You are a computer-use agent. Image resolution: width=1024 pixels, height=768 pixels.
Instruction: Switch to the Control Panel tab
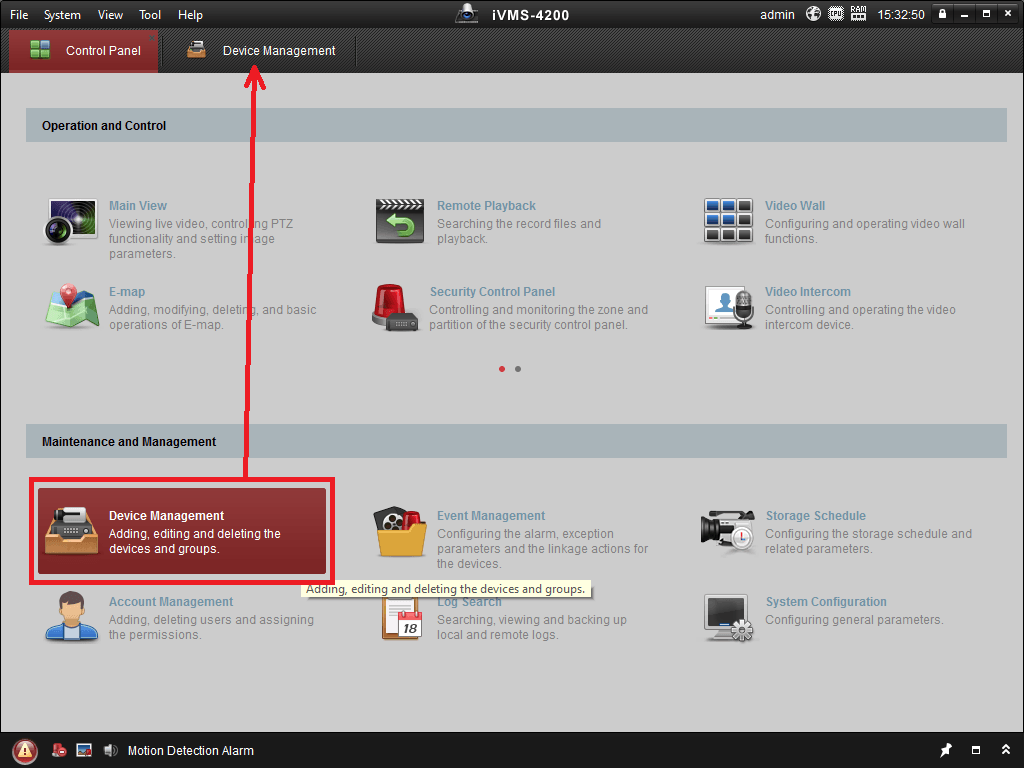(x=84, y=51)
